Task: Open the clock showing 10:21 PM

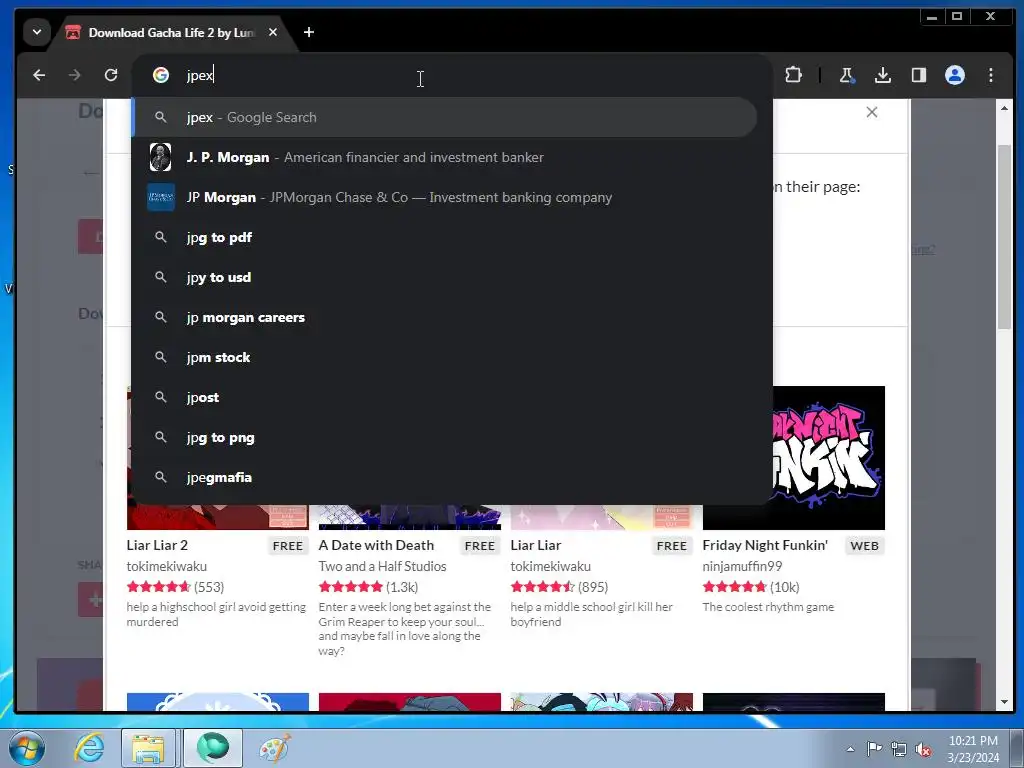Action: point(973,748)
